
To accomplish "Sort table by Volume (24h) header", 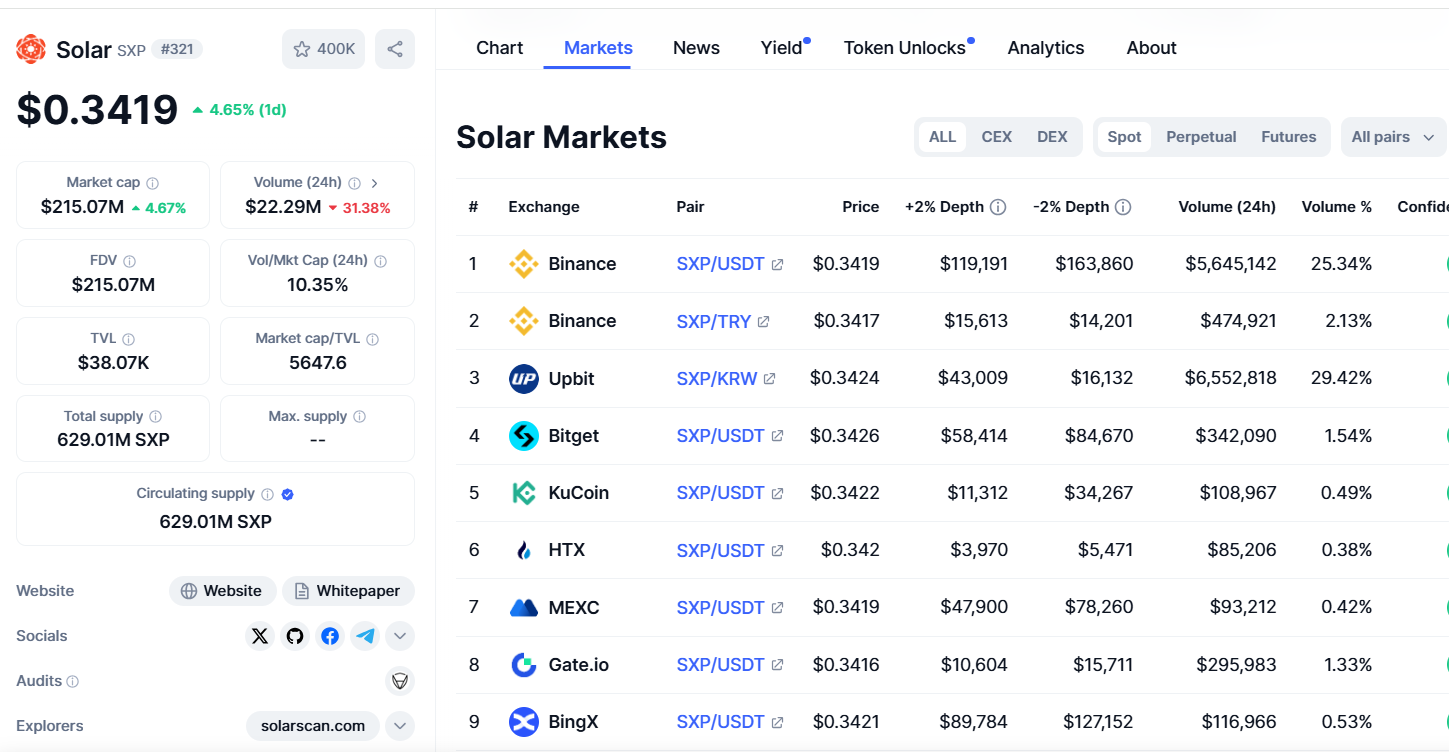I will [x=1227, y=207].
